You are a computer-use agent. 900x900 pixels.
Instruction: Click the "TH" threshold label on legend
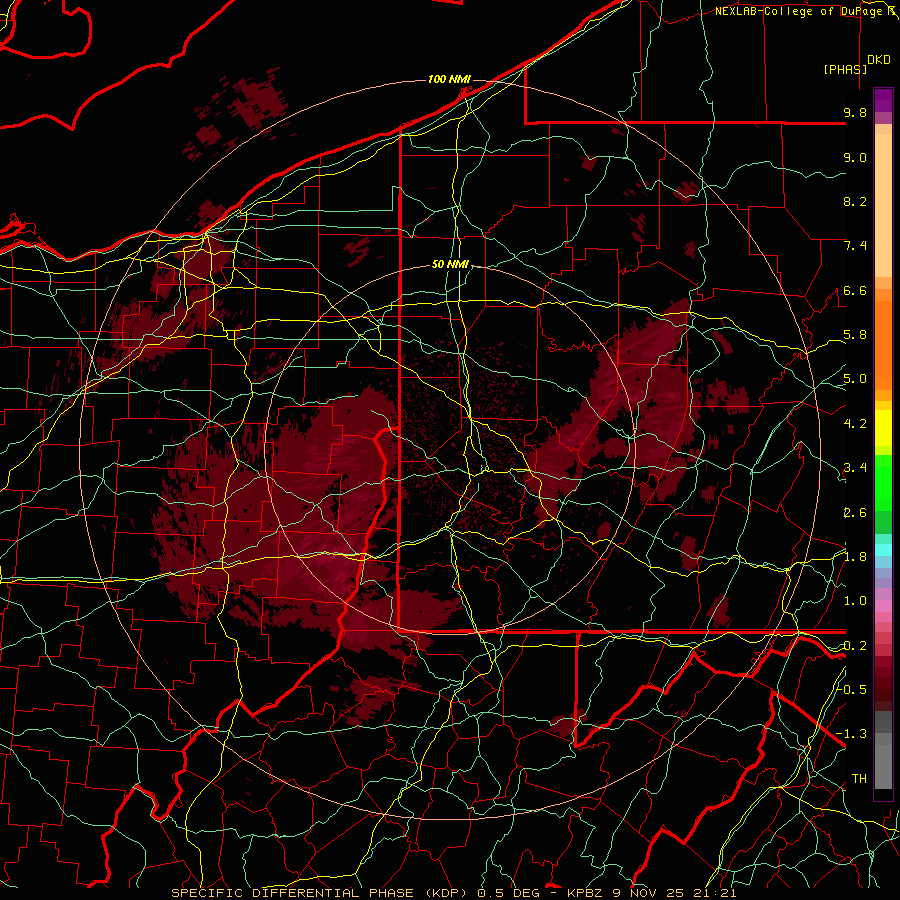coord(859,778)
